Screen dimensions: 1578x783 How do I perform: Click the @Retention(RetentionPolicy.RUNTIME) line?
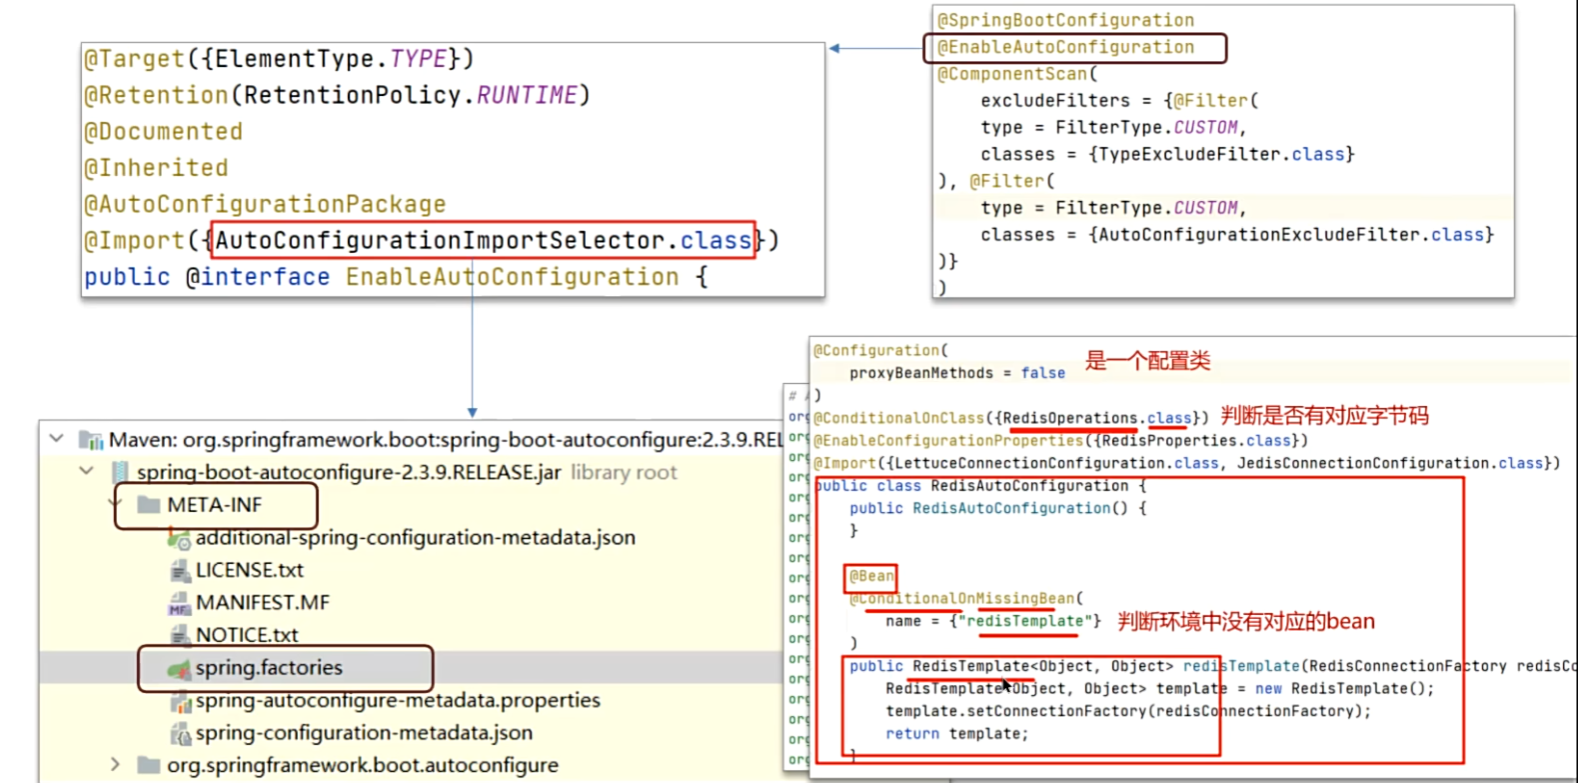click(x=337, y=95)
